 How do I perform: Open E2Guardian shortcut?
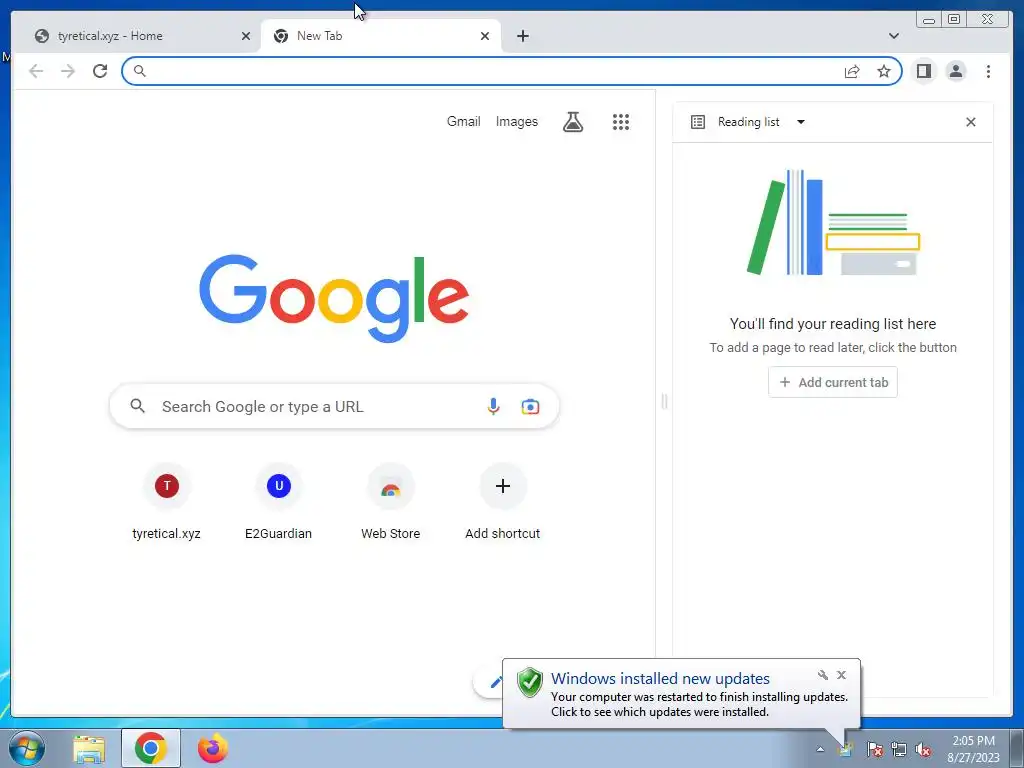(278, 502)
